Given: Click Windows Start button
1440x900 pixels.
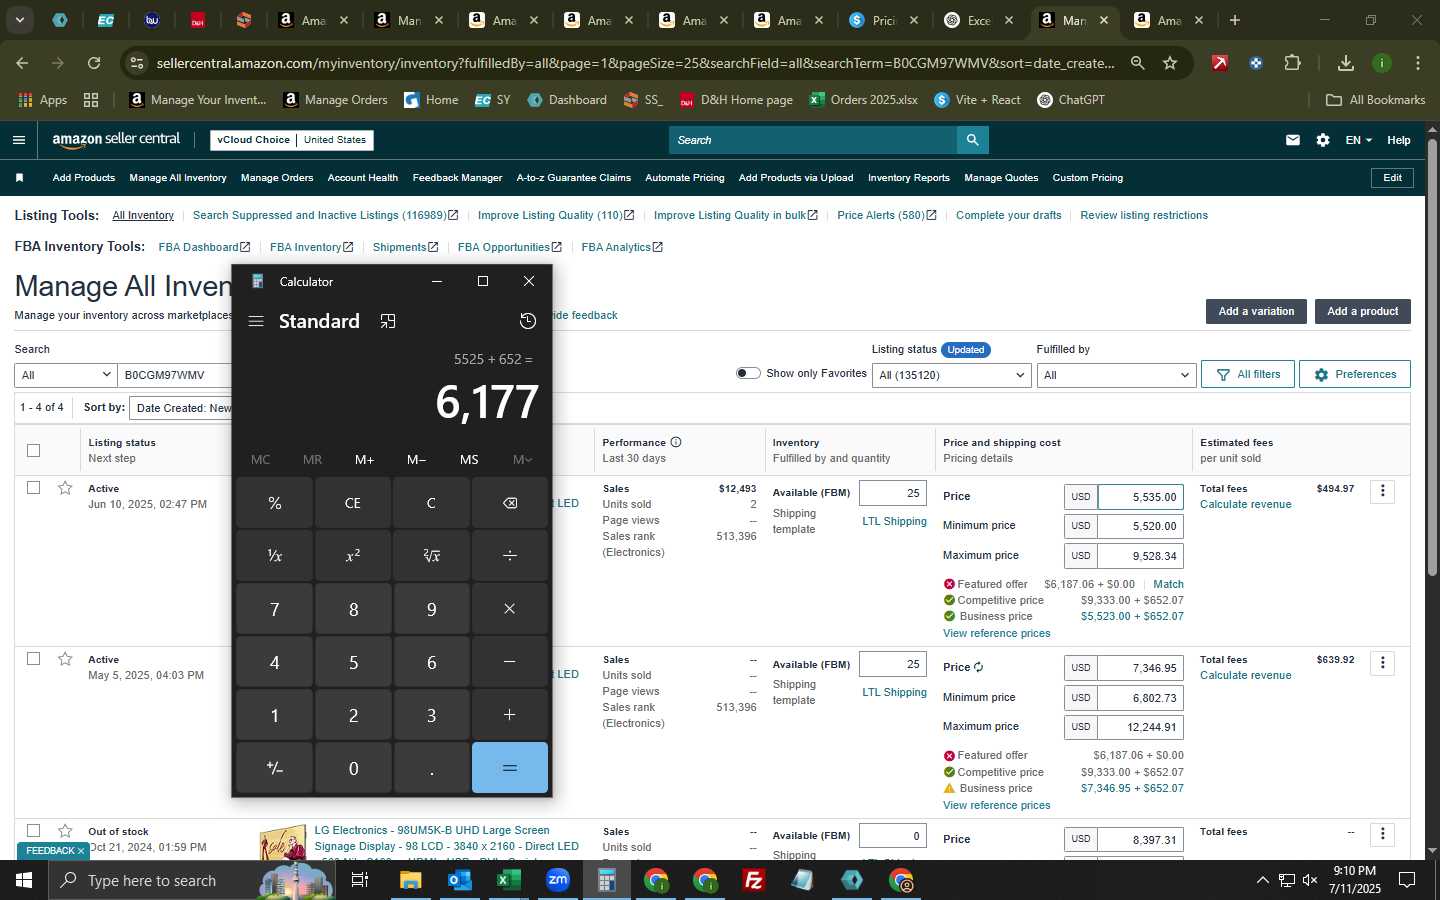Looking at the screenshot, I should [23, 880].
